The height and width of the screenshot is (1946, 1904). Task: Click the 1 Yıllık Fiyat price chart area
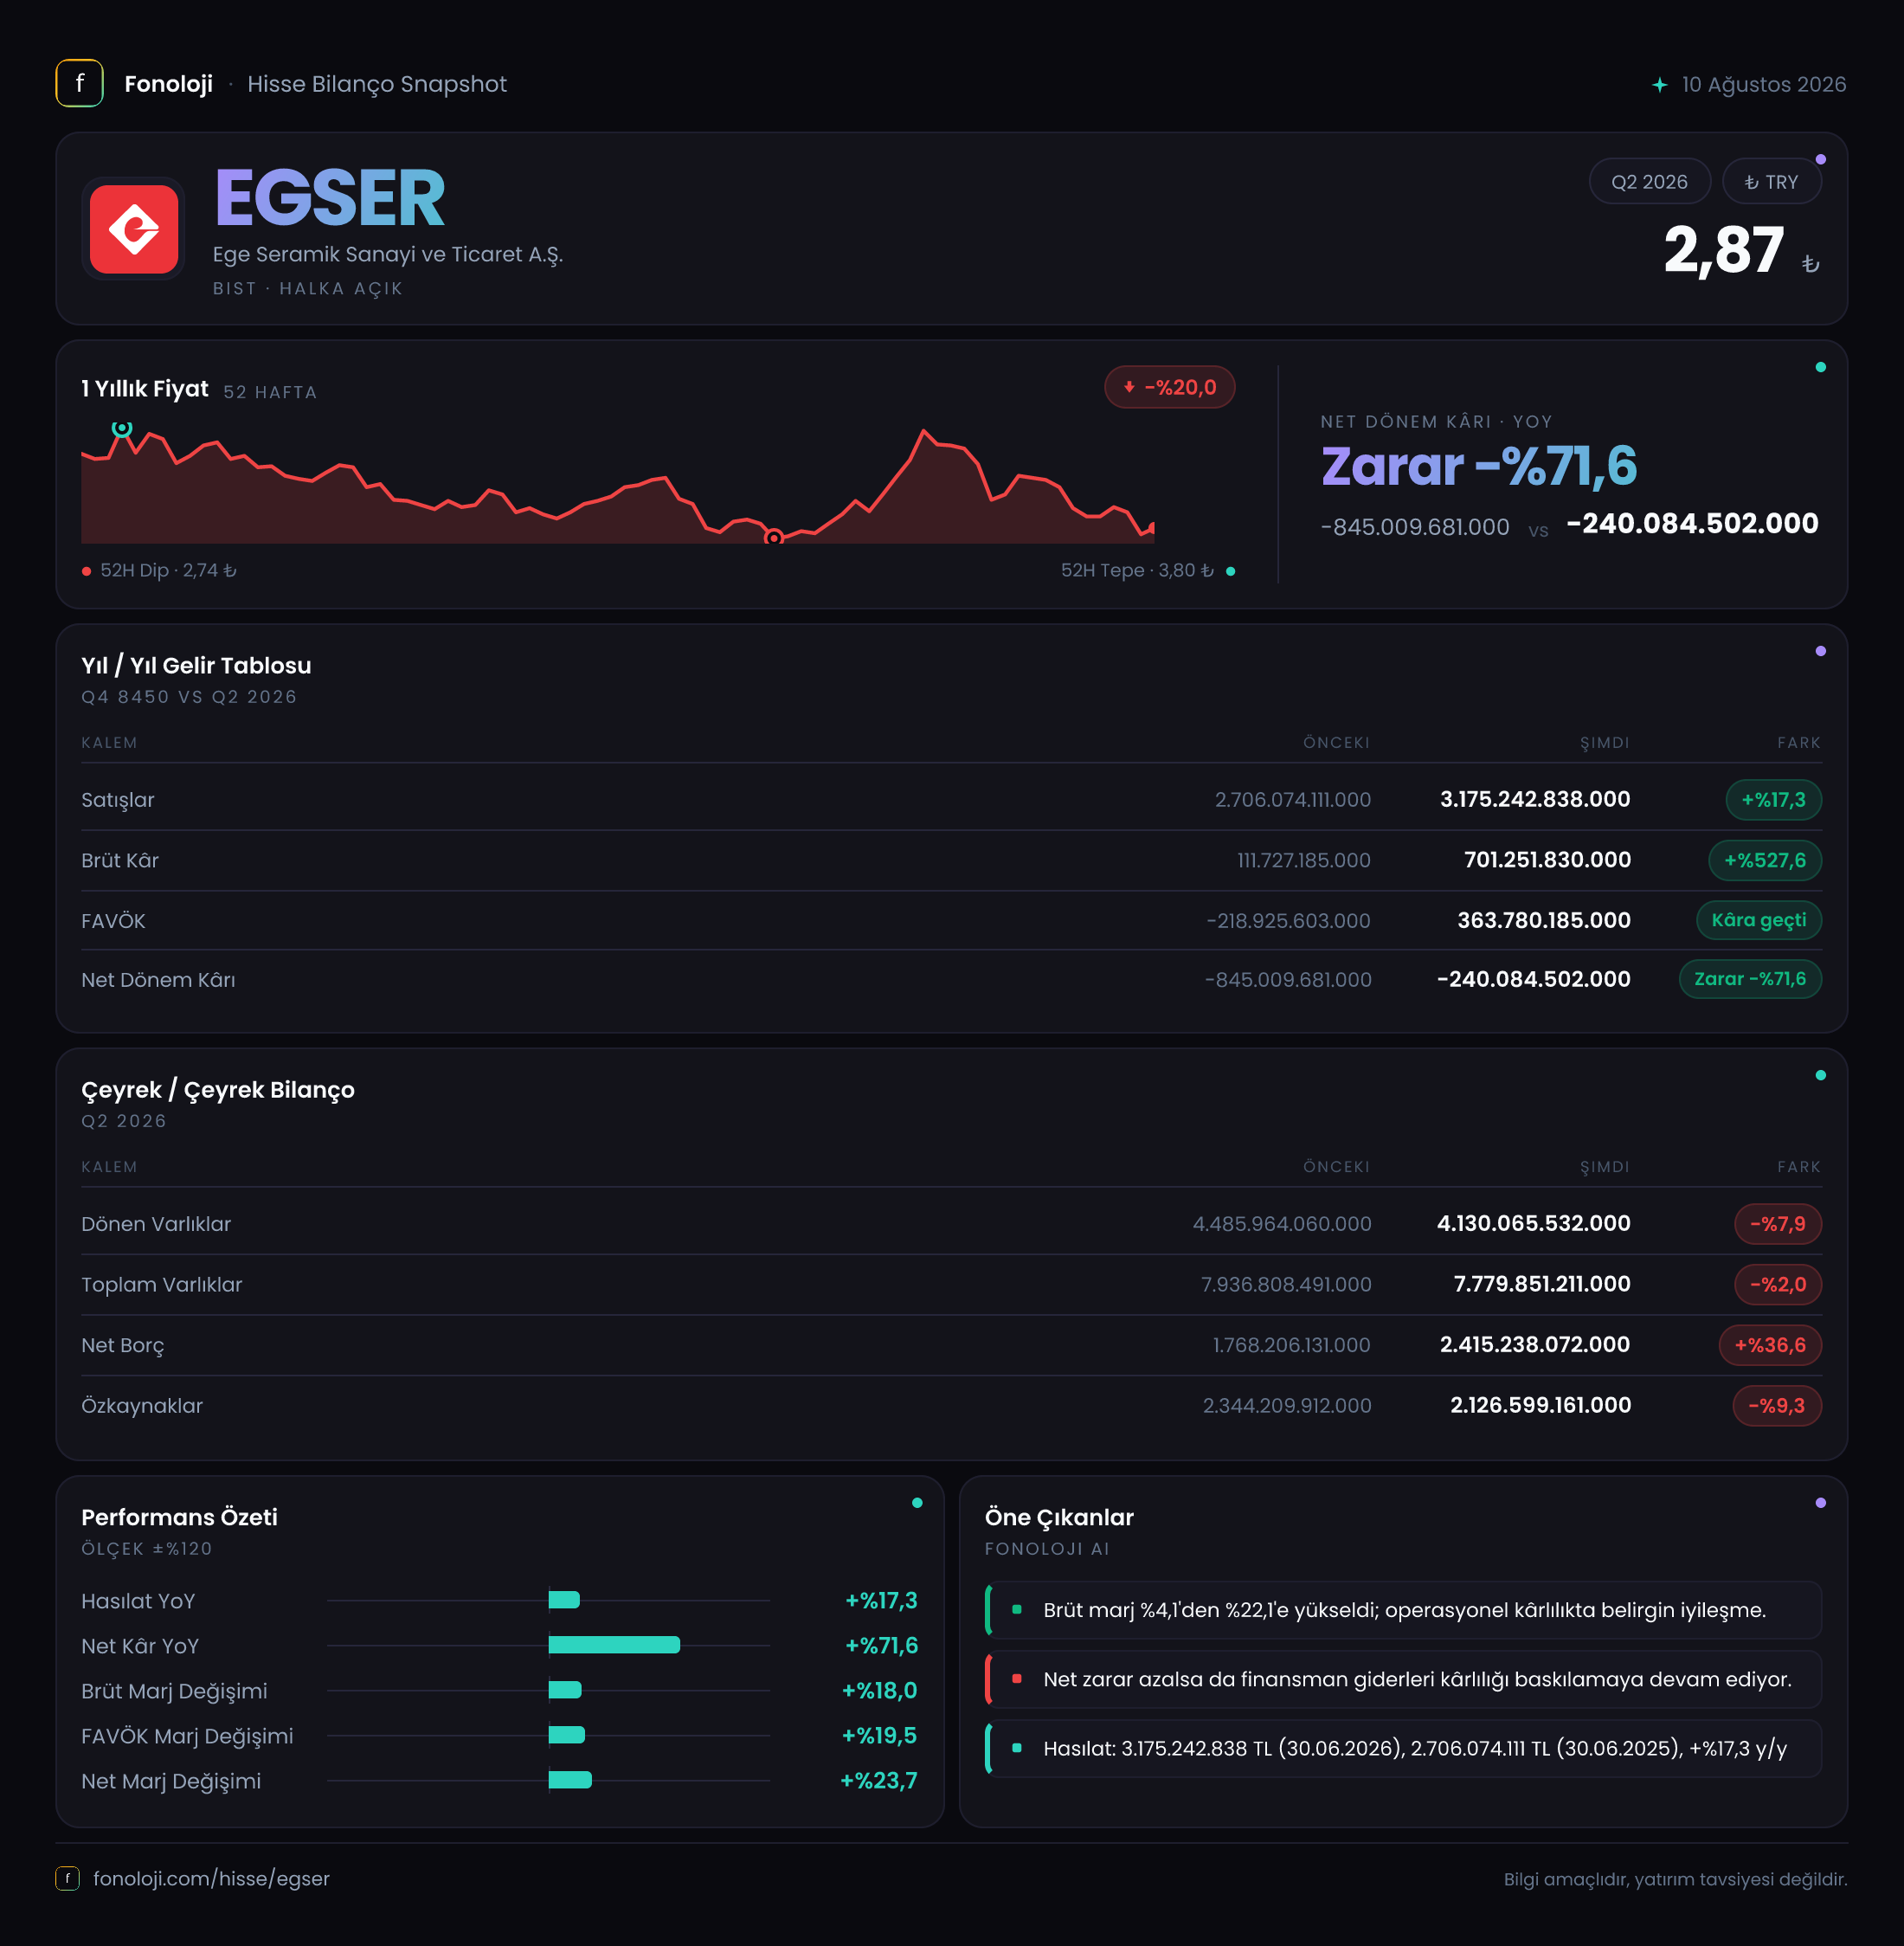618,482
